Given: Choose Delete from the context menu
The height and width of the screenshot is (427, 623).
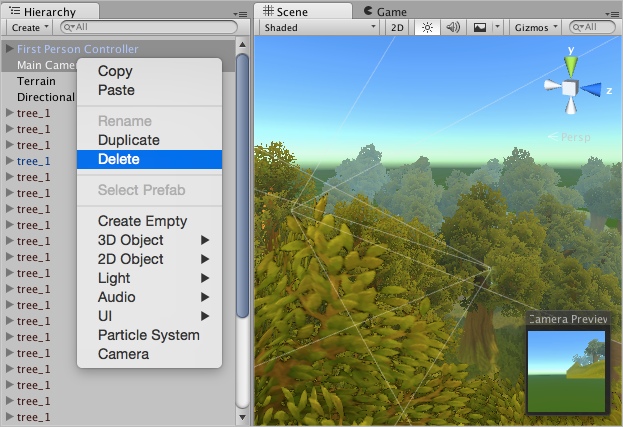Looking at the screenshot, I should pos(149,159).
